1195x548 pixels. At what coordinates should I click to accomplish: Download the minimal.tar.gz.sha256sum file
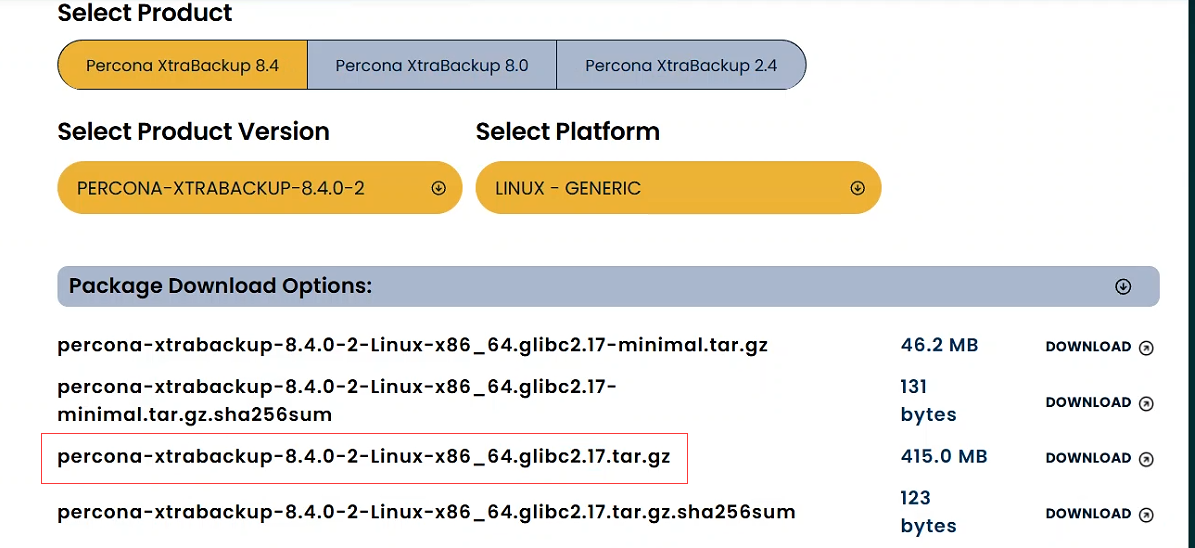[1088, 403]
